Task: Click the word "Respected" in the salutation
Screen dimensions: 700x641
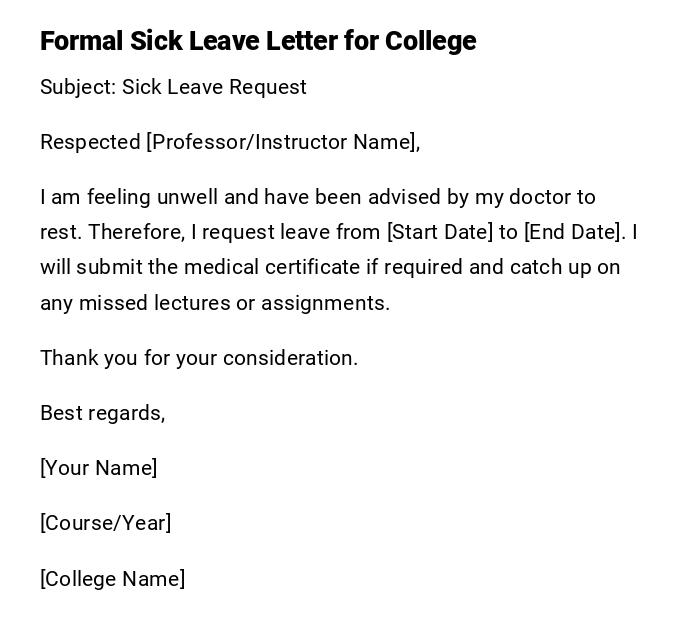Action: (90, 142)
